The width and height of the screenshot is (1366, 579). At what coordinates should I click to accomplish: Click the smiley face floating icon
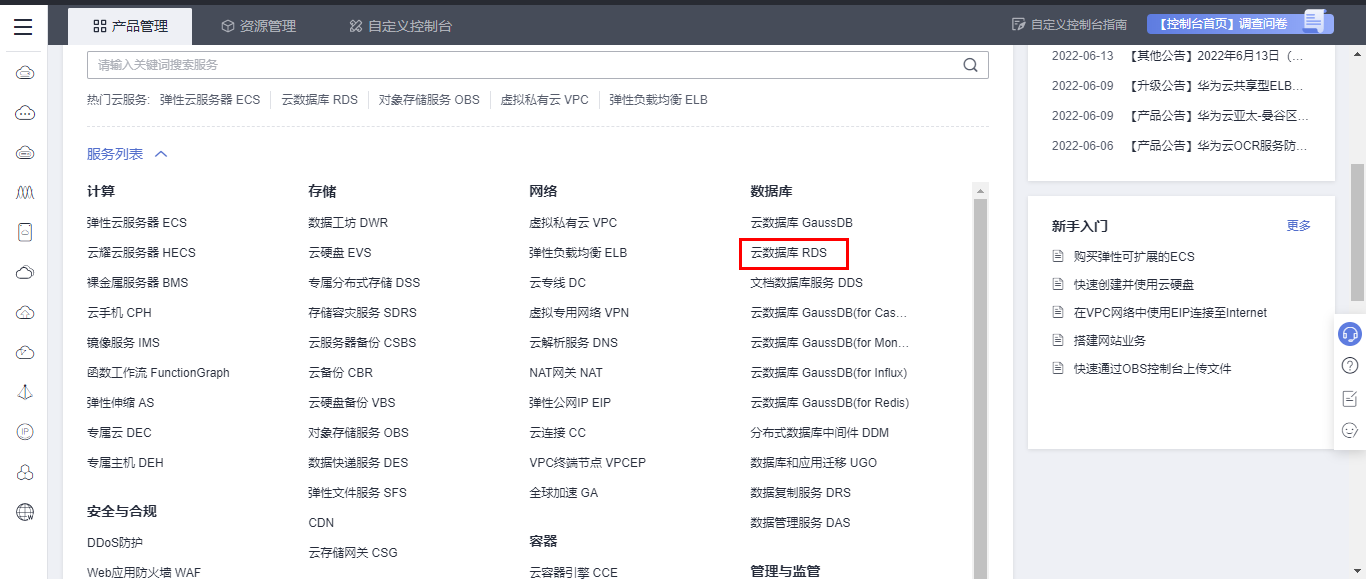pos(1350,431)
